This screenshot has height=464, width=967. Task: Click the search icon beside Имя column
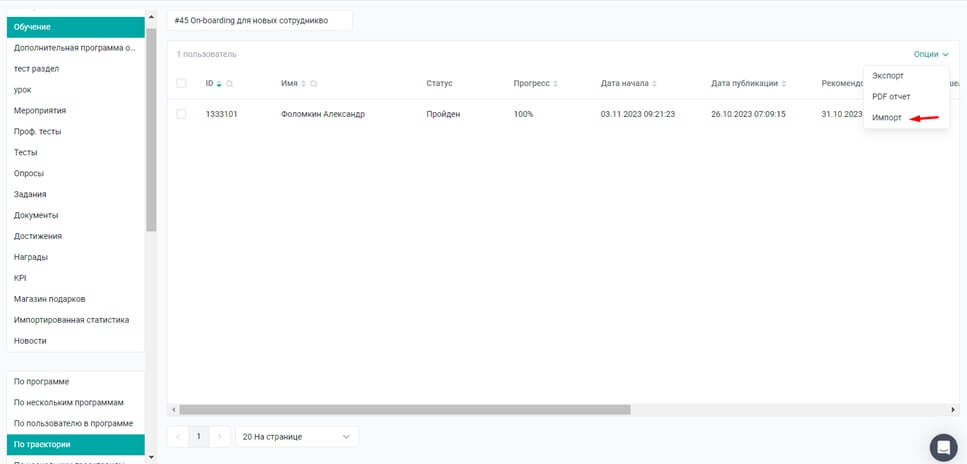pyautogui.click(x=314, y=84)
